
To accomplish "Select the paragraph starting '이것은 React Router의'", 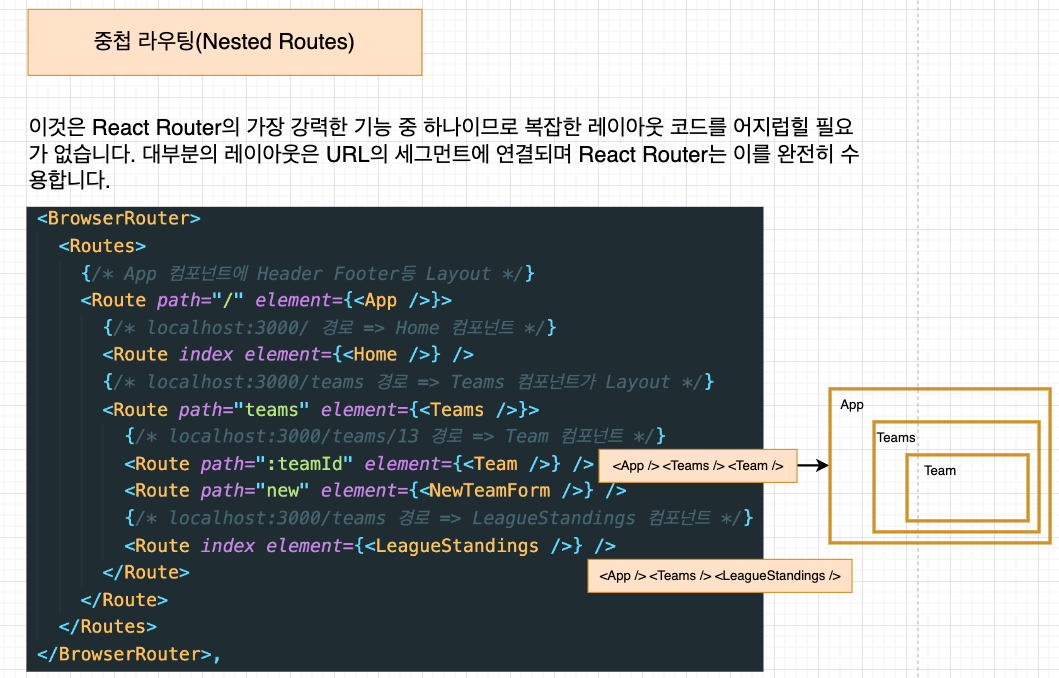I will [x=444, y=153].
